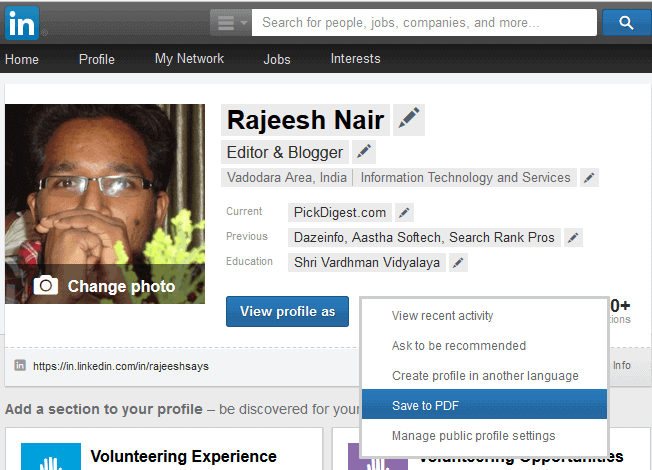Click the Rajeesh Nair name field
This screenshot has height=470, width=652.
pos(306,120)
